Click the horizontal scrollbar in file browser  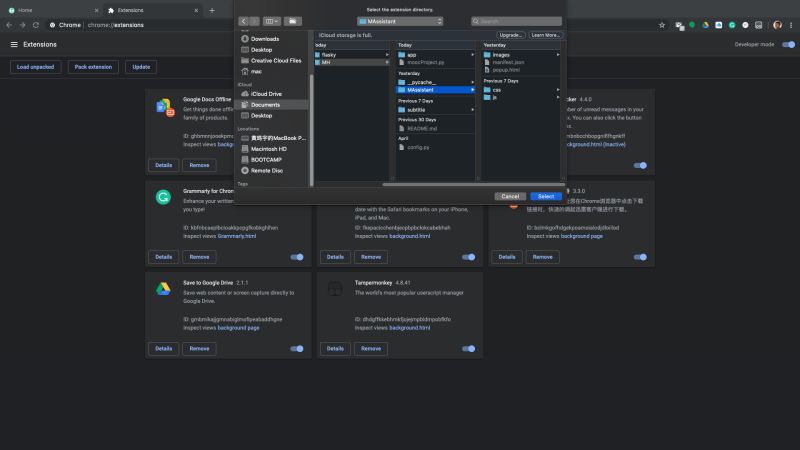coord(473,185)
